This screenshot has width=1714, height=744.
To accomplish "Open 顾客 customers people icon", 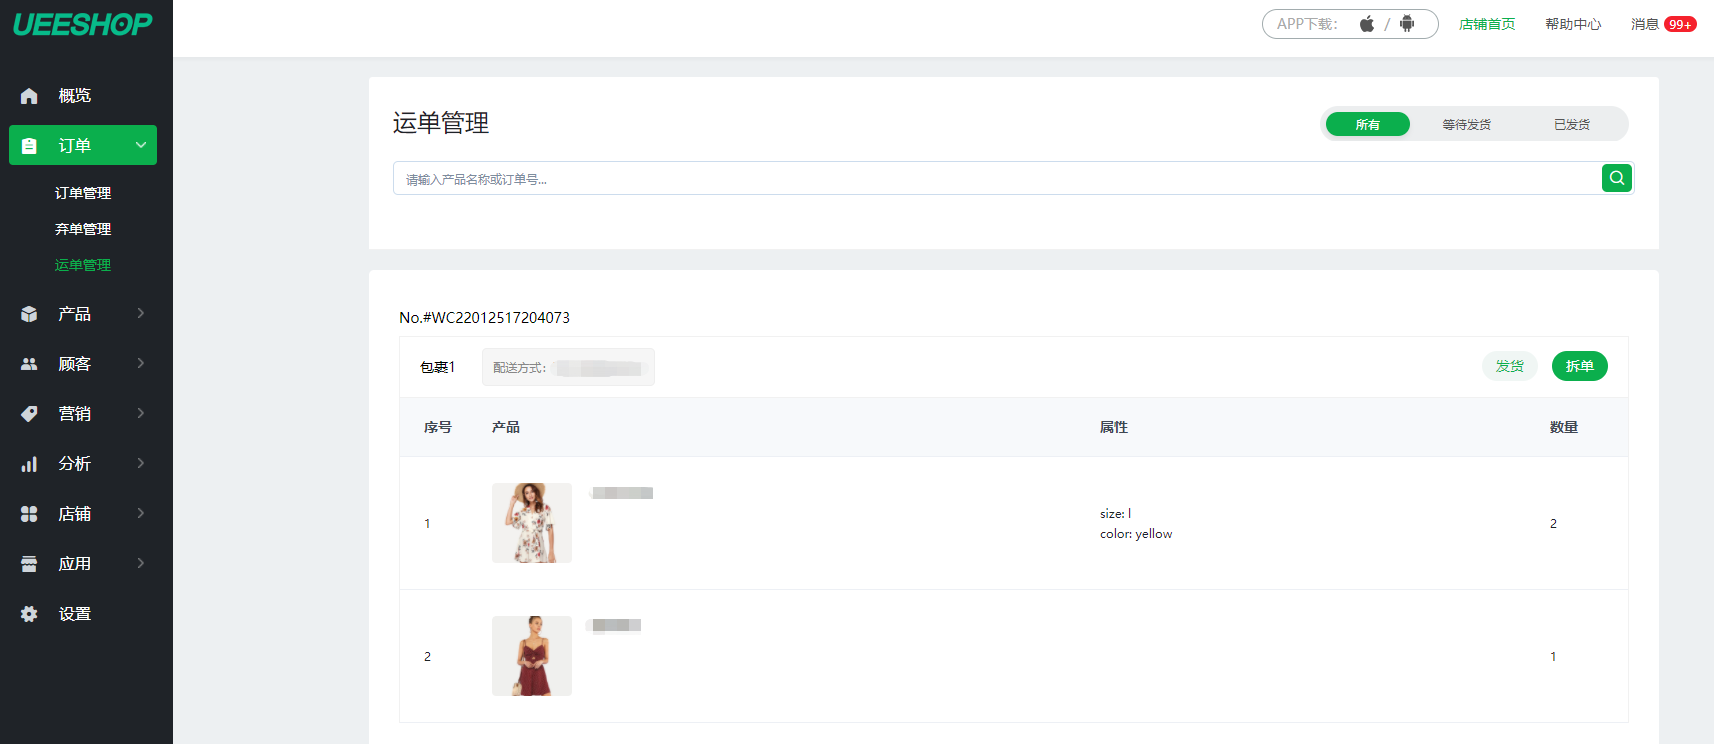I will tap(29, 364).
